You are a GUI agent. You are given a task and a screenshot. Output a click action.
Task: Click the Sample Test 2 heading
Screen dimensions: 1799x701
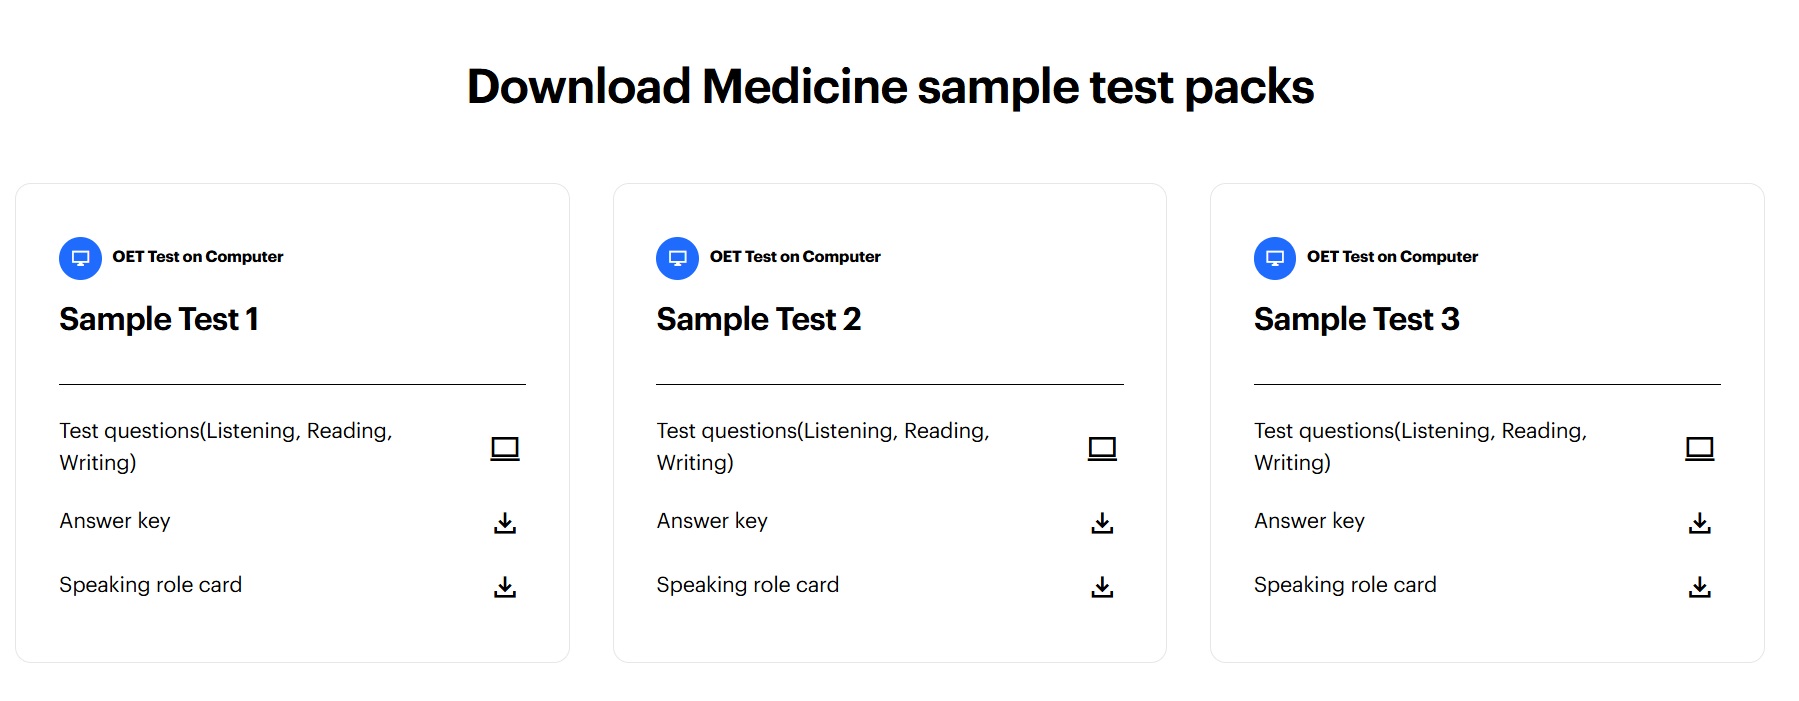(759, 319)
